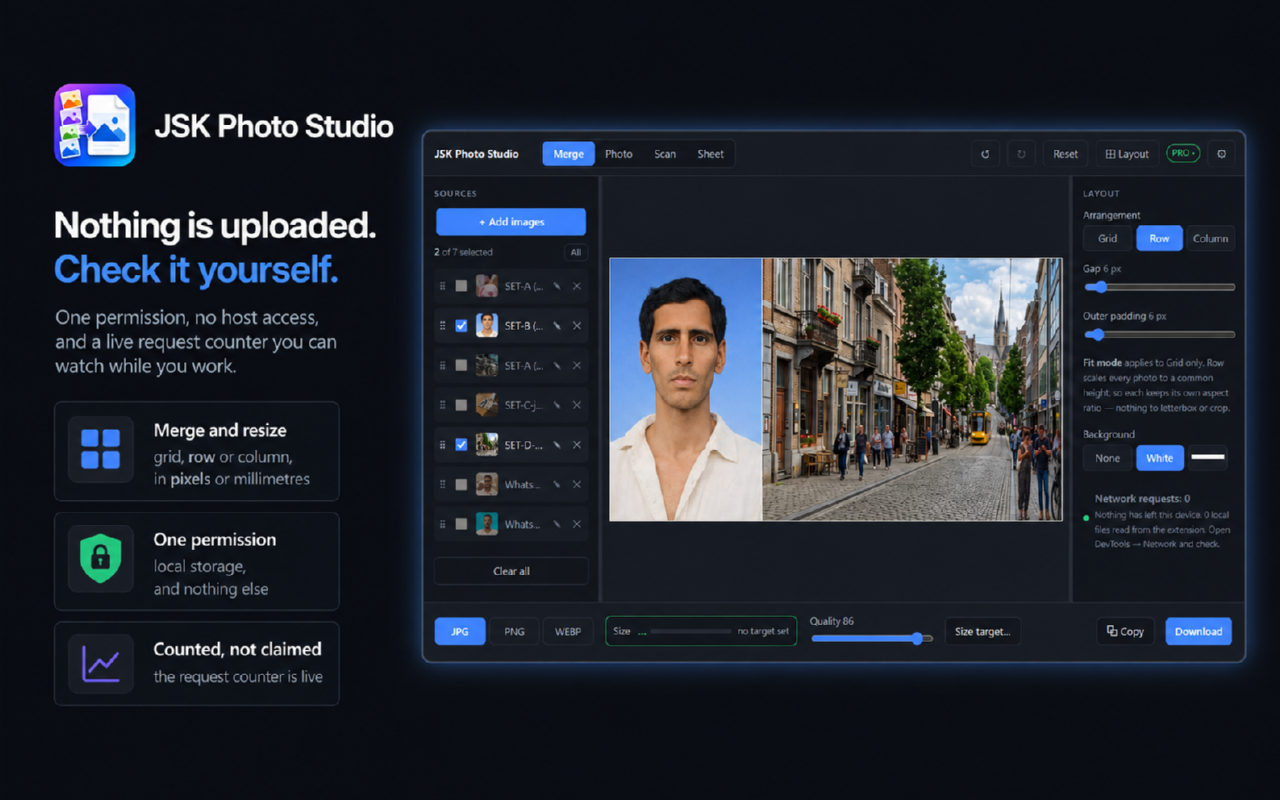Click the edit pencil on SET-B row
Image resolution: width=1280 pixels, height=800 pixels.
557,326
